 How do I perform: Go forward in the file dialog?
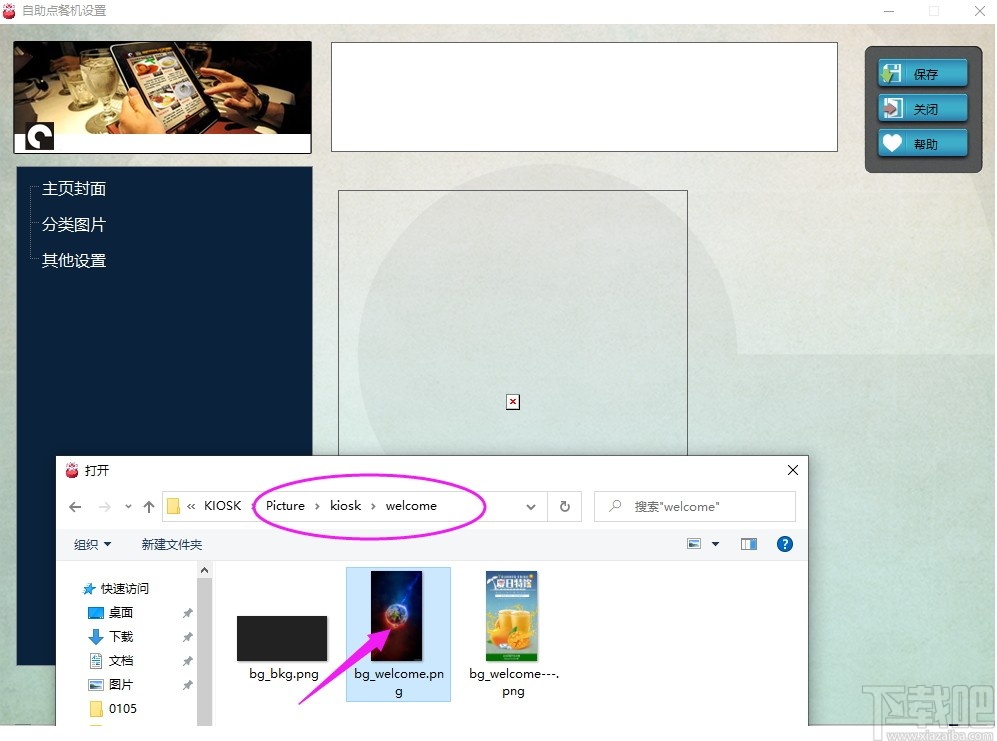pyautogui.click(x=105, y=507)
